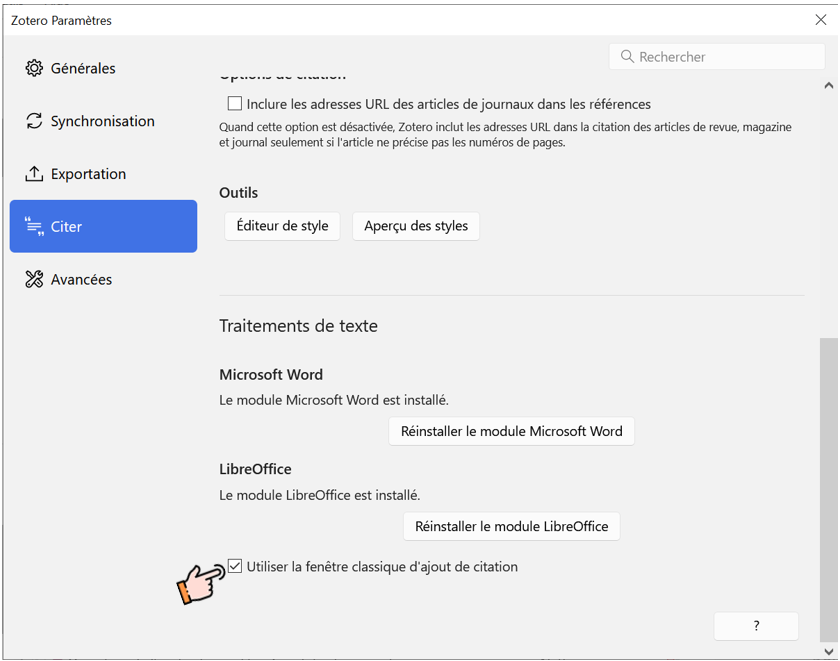Click the vertical scrollbar thumb
840x661 pixels.
829,490
